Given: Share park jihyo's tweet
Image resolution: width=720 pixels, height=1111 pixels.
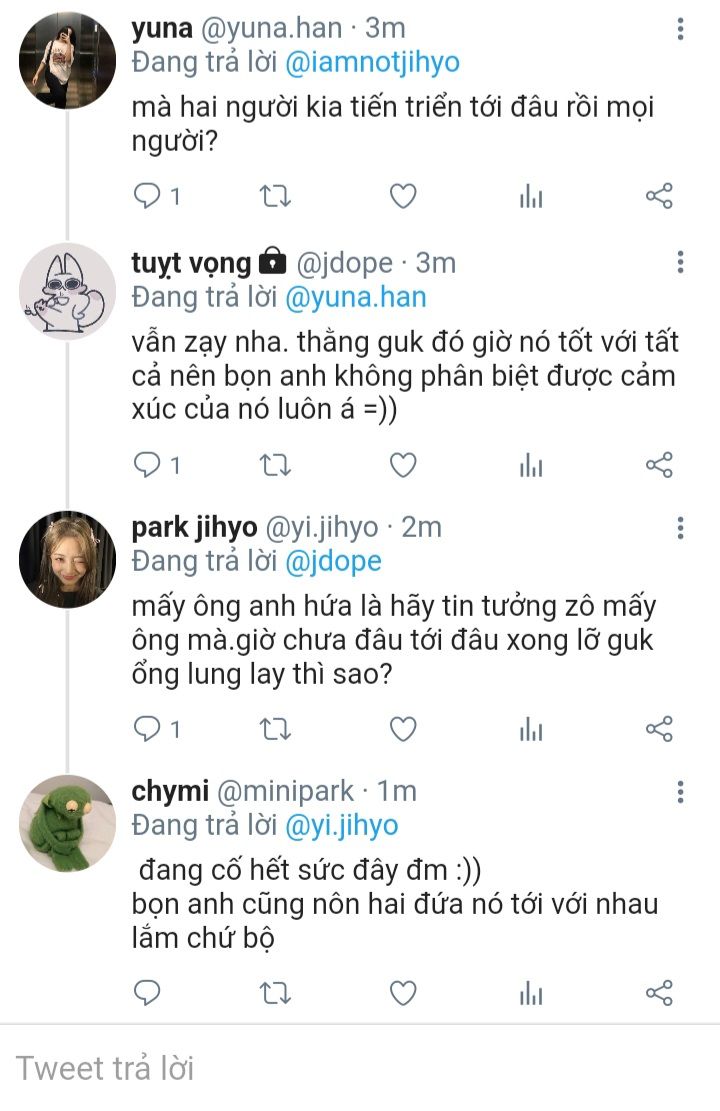Looking at the screenshot, I should tap(659, 730).
